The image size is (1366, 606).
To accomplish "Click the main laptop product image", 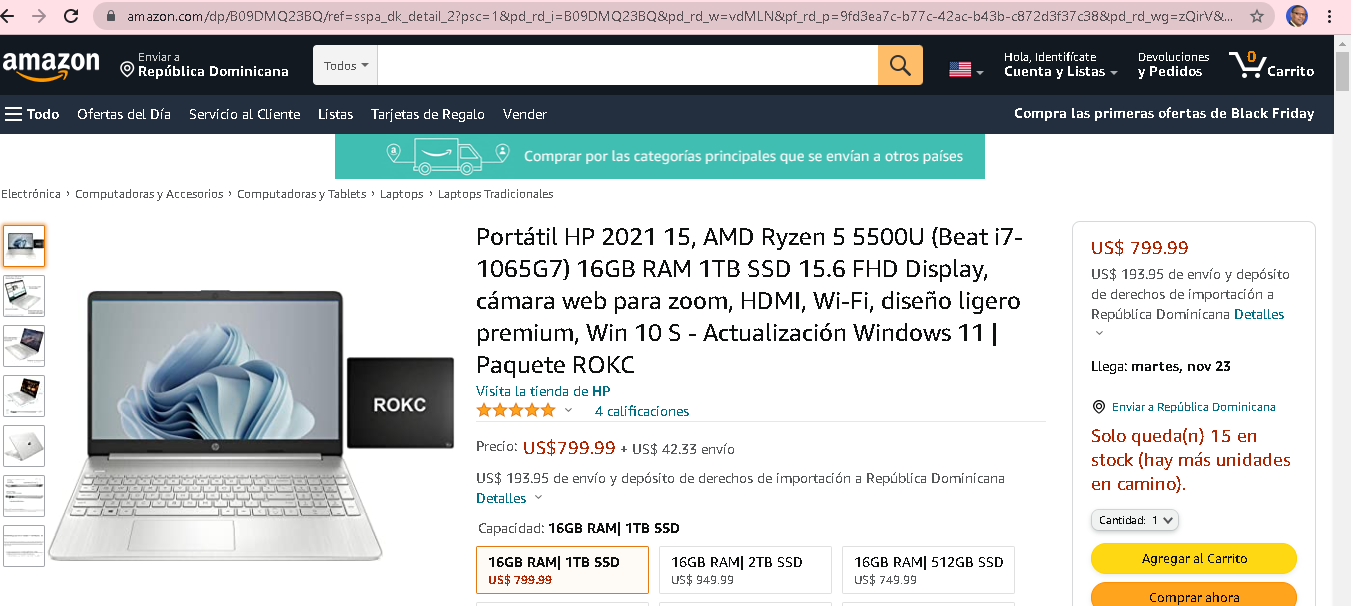I will (x=252, y=425).
